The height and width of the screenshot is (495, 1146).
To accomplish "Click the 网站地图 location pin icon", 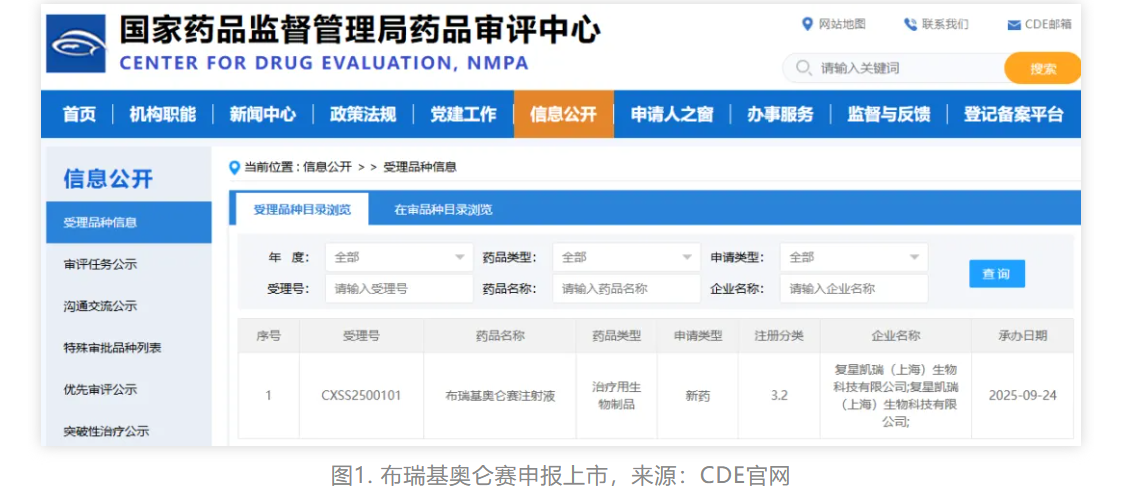I will pyautogui.click(x=808, y=24).
